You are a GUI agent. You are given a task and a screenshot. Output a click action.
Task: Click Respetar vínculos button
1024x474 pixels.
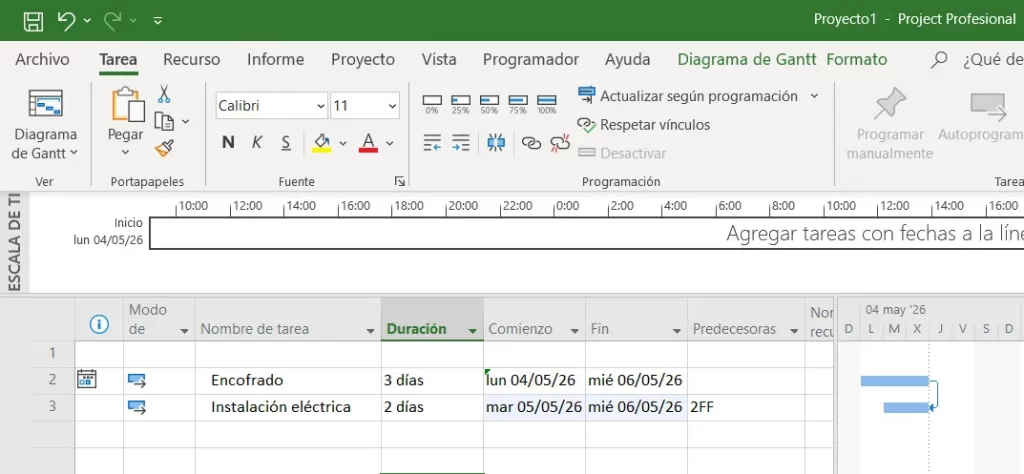[x=644, y=125]
